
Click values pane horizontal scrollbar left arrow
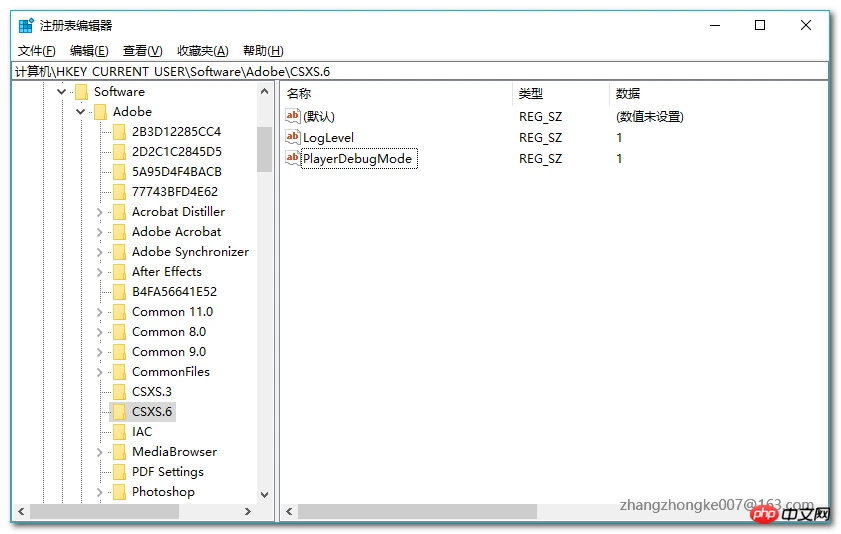289,511
